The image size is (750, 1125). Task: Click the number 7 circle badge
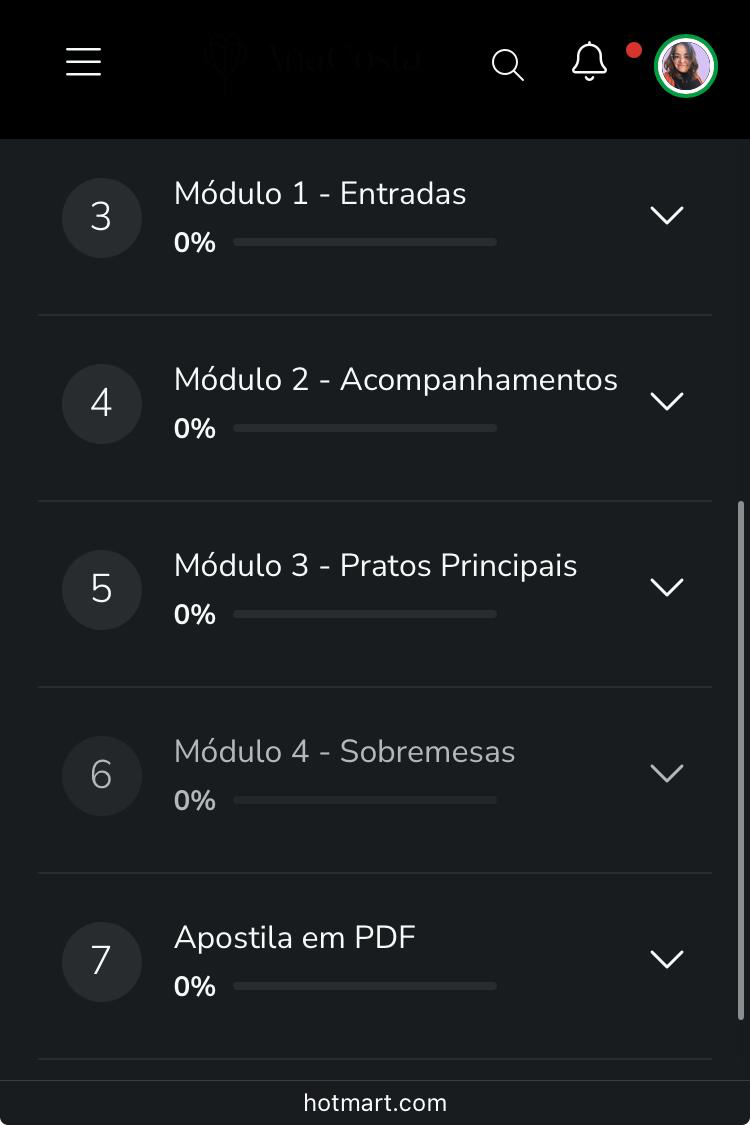[101, 961]
